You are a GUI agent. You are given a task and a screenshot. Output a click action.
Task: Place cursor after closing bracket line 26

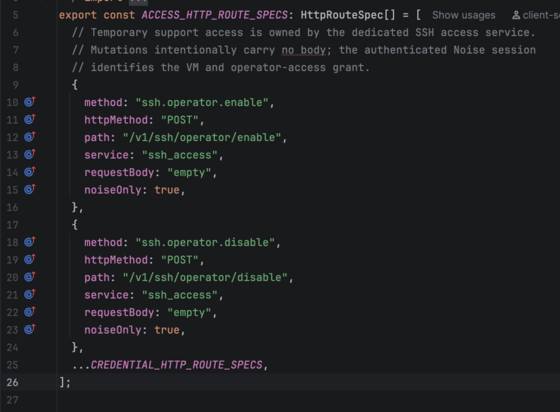pos(72,382)
